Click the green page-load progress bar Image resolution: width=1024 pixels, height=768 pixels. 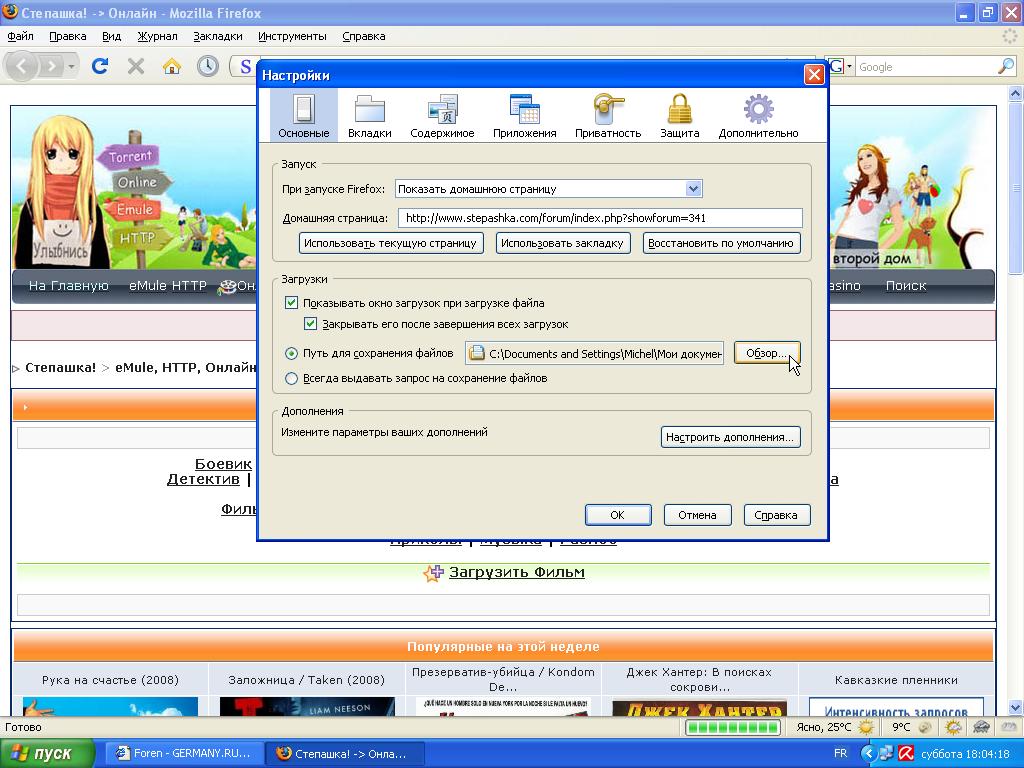tap(732, 727)
